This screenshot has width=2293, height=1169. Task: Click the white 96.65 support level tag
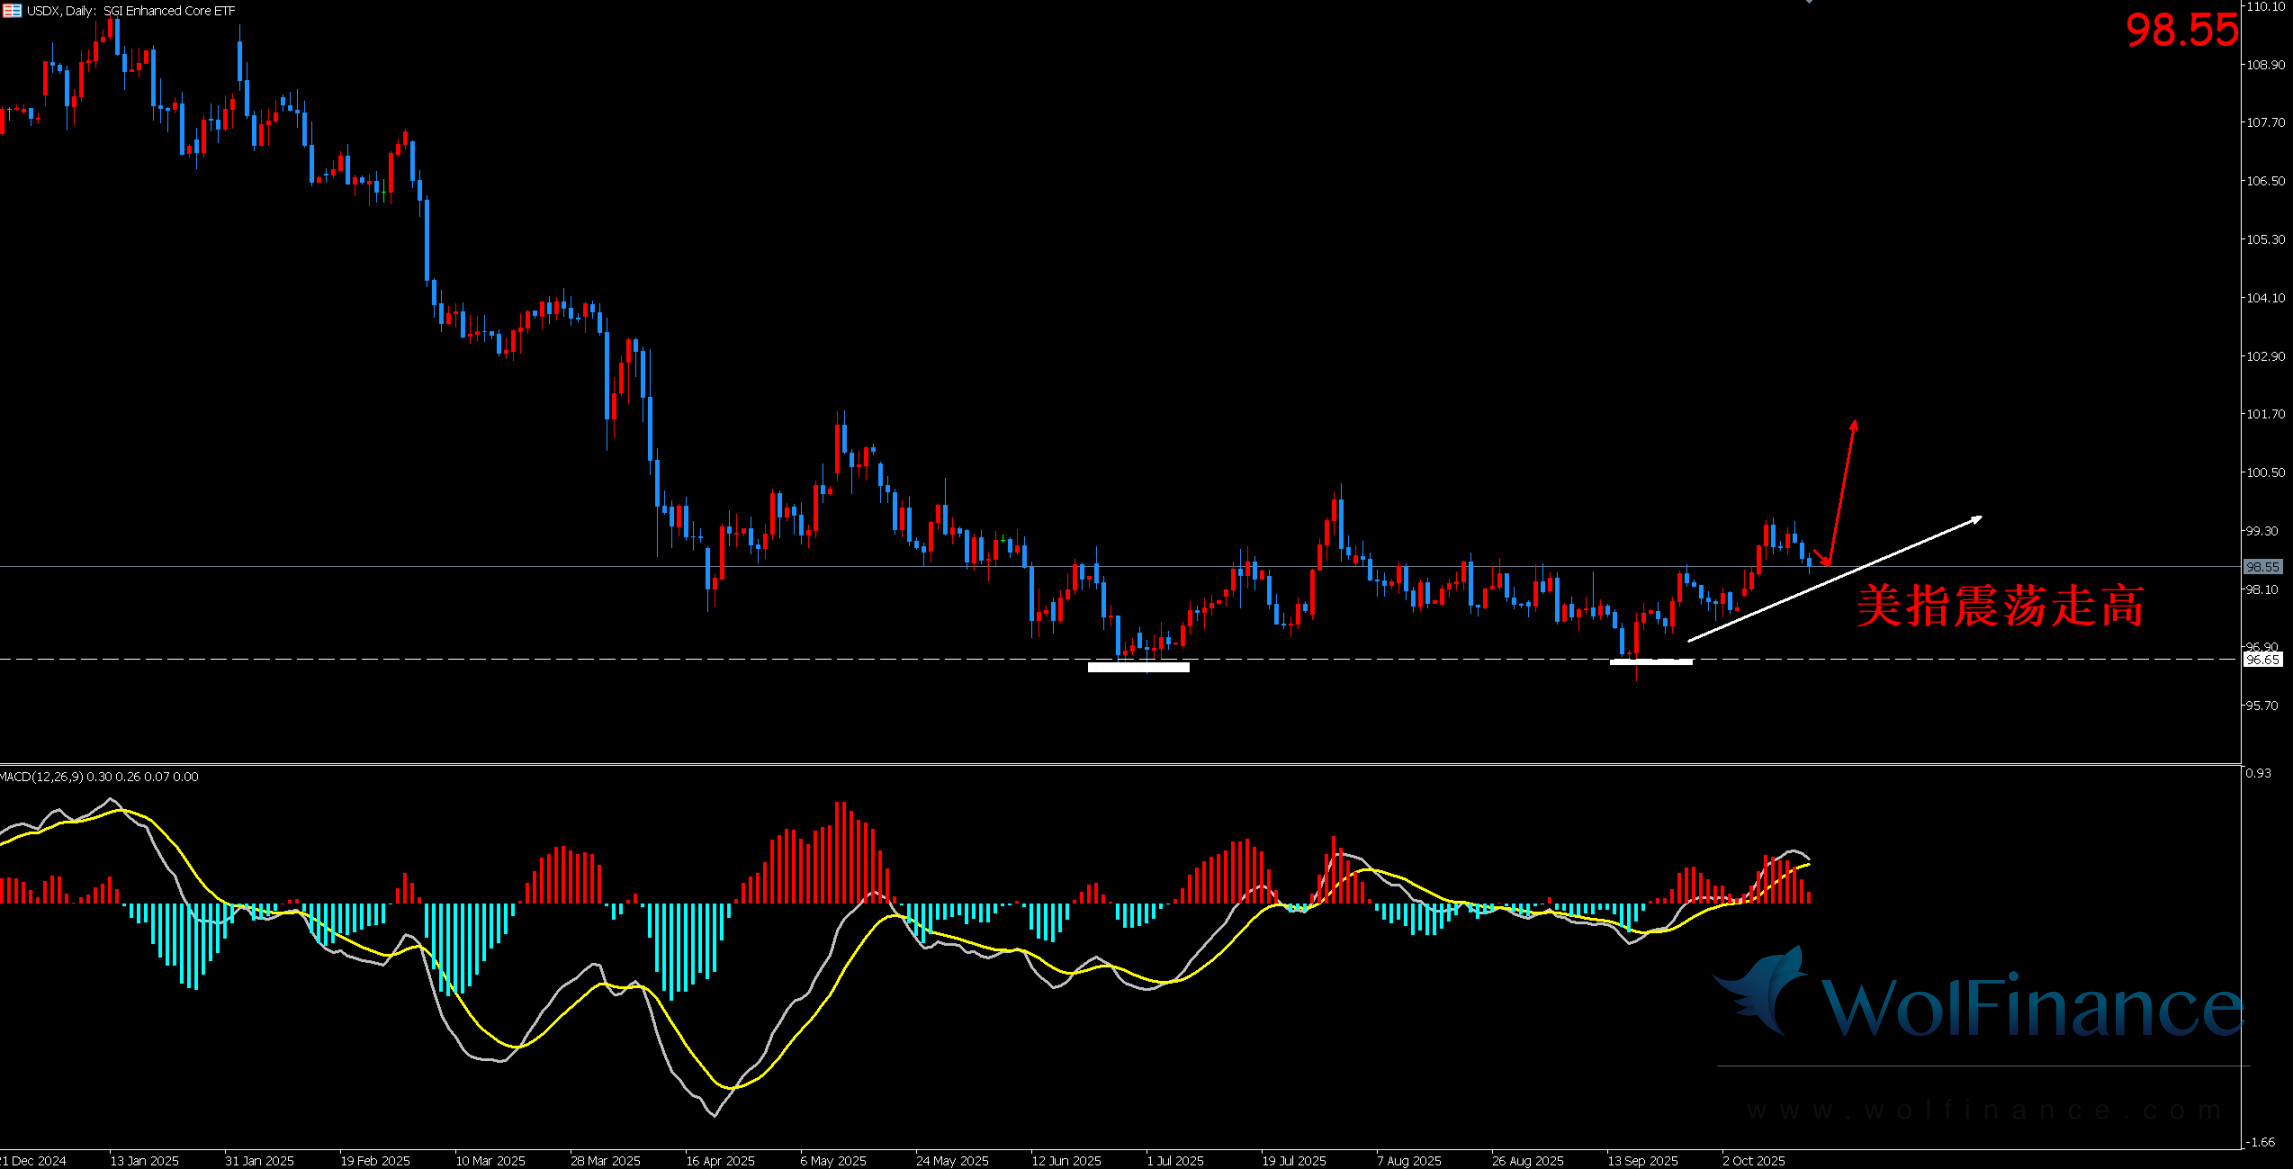[x=2262, y=660]
